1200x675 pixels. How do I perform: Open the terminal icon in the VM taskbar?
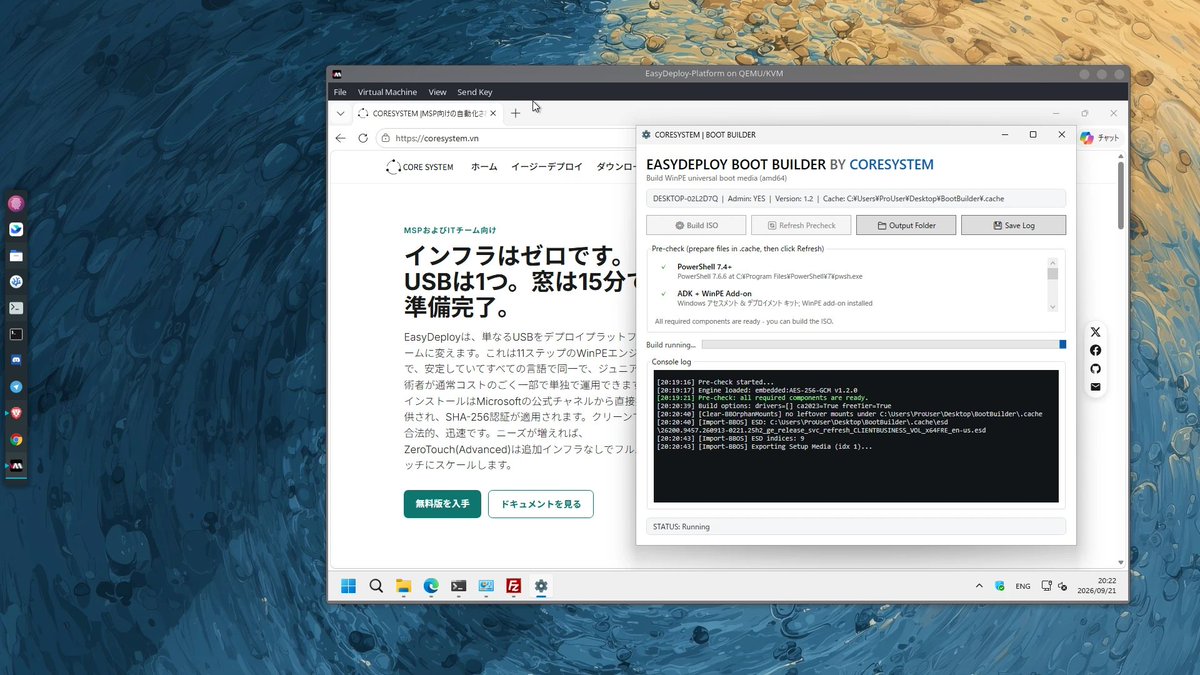pyautogui.click(x=459, y=586)
